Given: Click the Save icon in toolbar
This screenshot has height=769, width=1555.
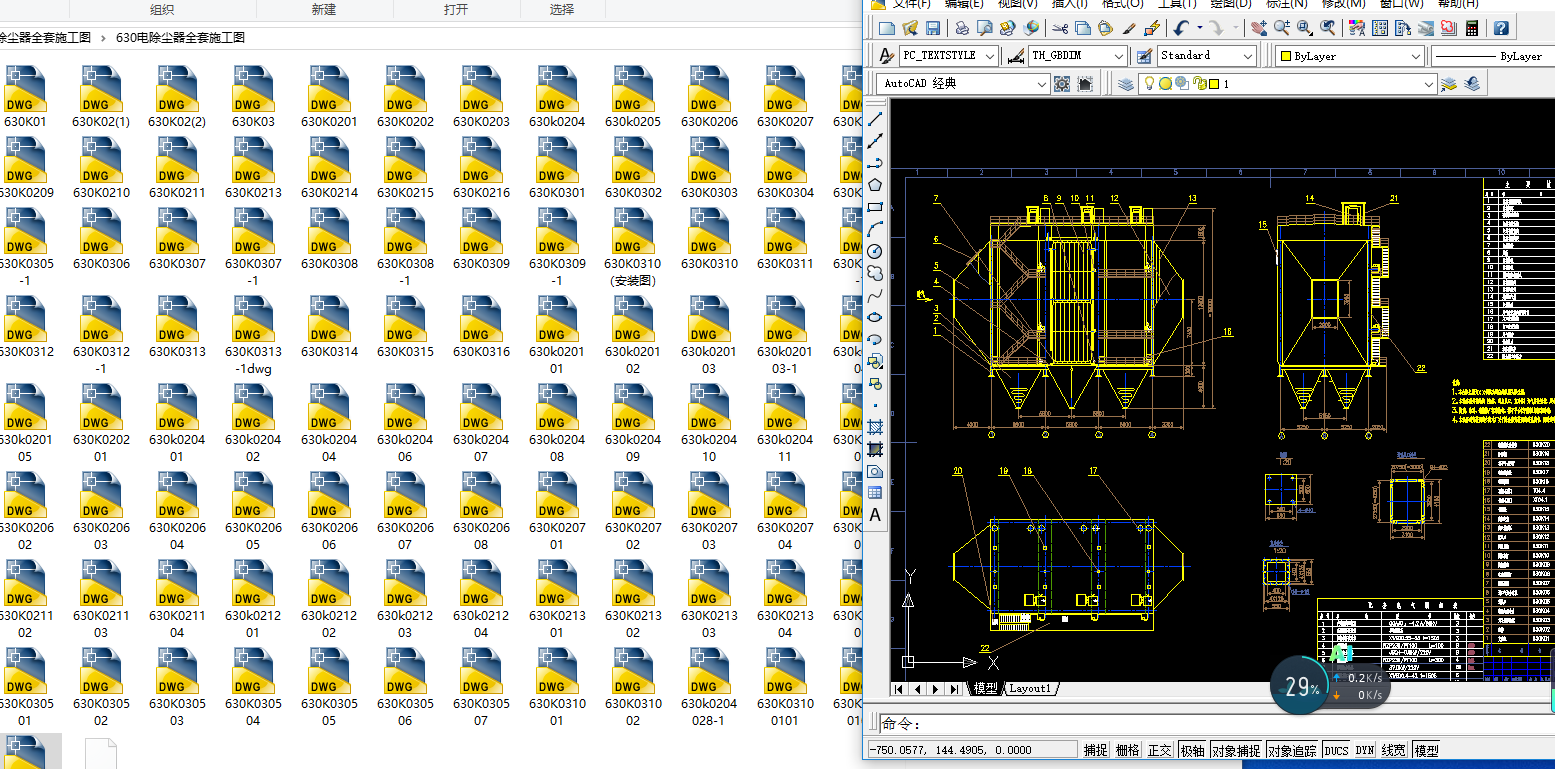Looking at the screenshot, I should [x=932, y=28].
